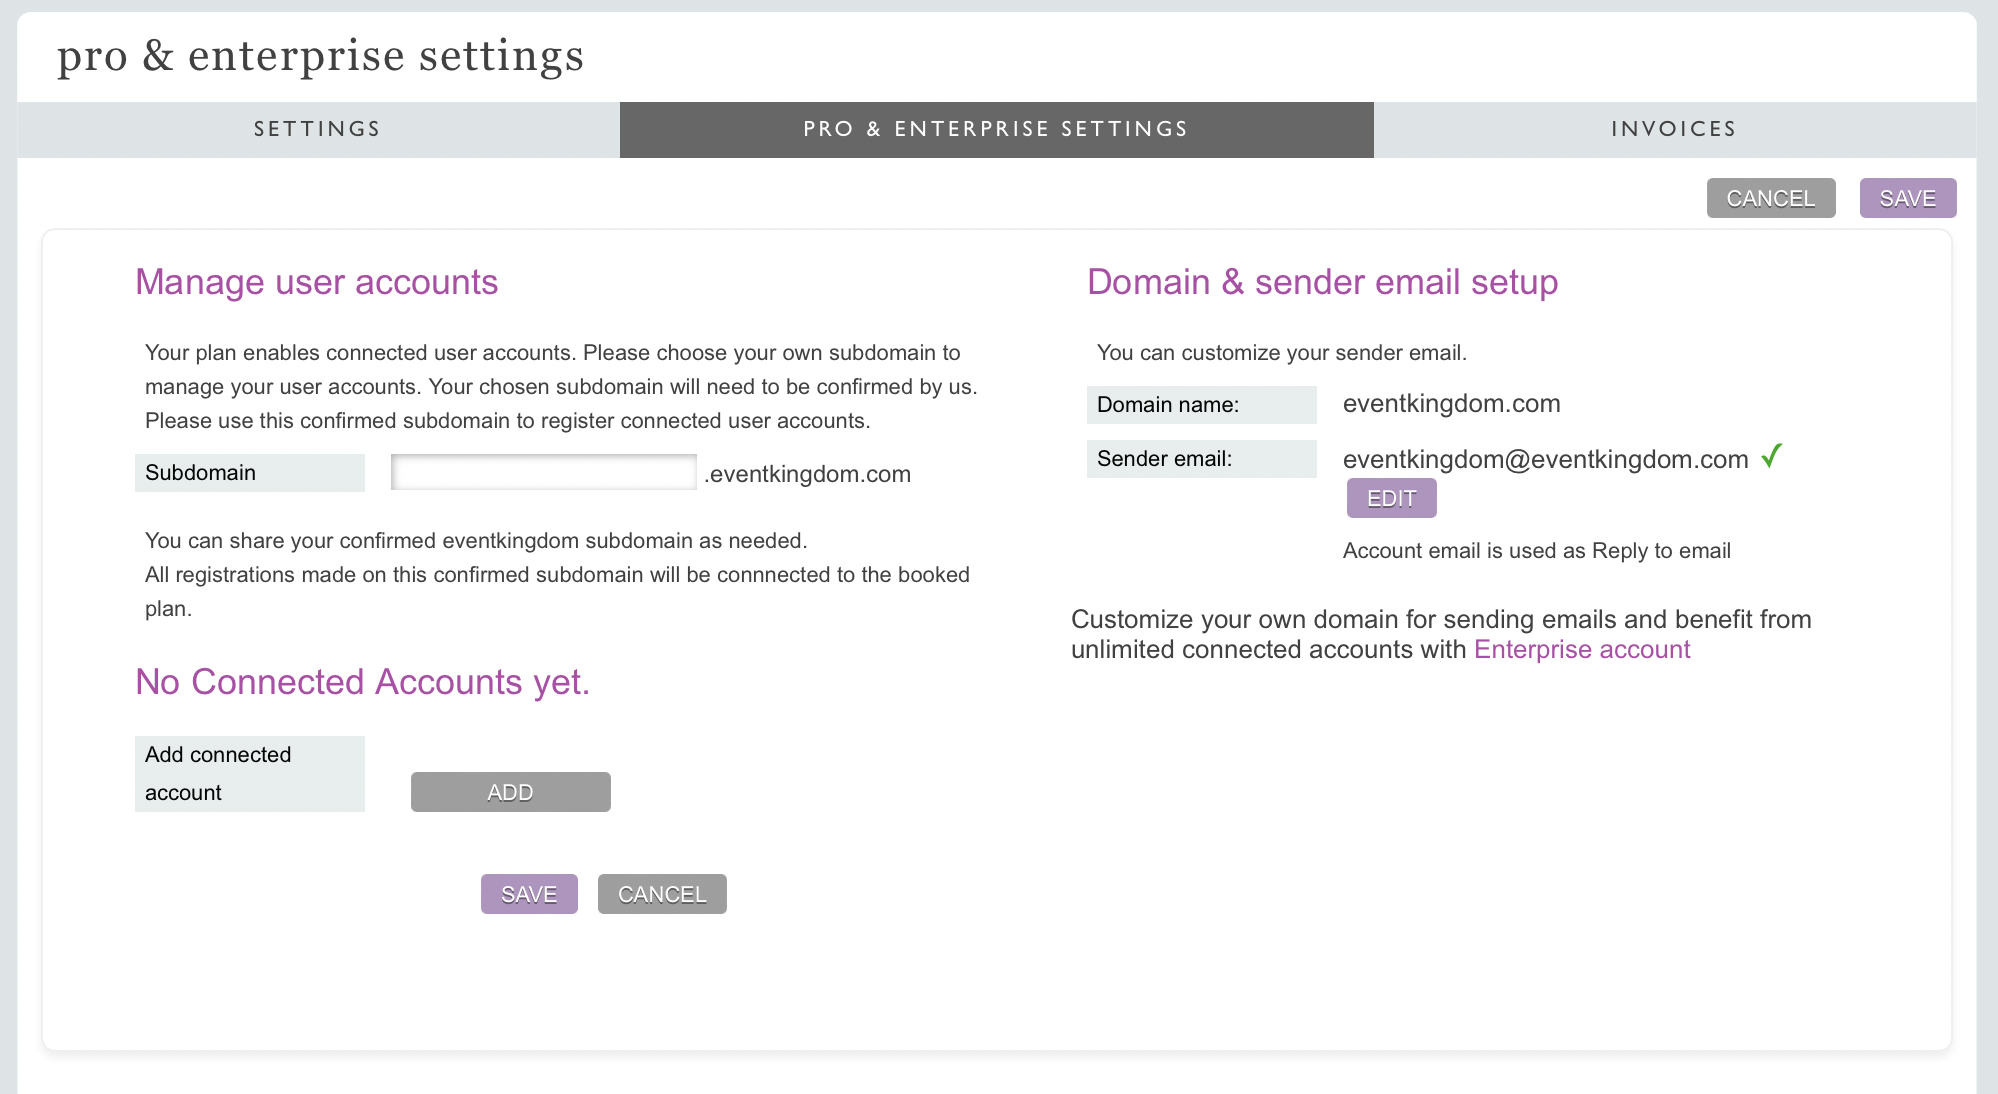The height and width of the screenshot is (1094, 1998).
Task: Click the eventkingdom@eventkingdom.com sender address
Action: (x=1545, y=459)
